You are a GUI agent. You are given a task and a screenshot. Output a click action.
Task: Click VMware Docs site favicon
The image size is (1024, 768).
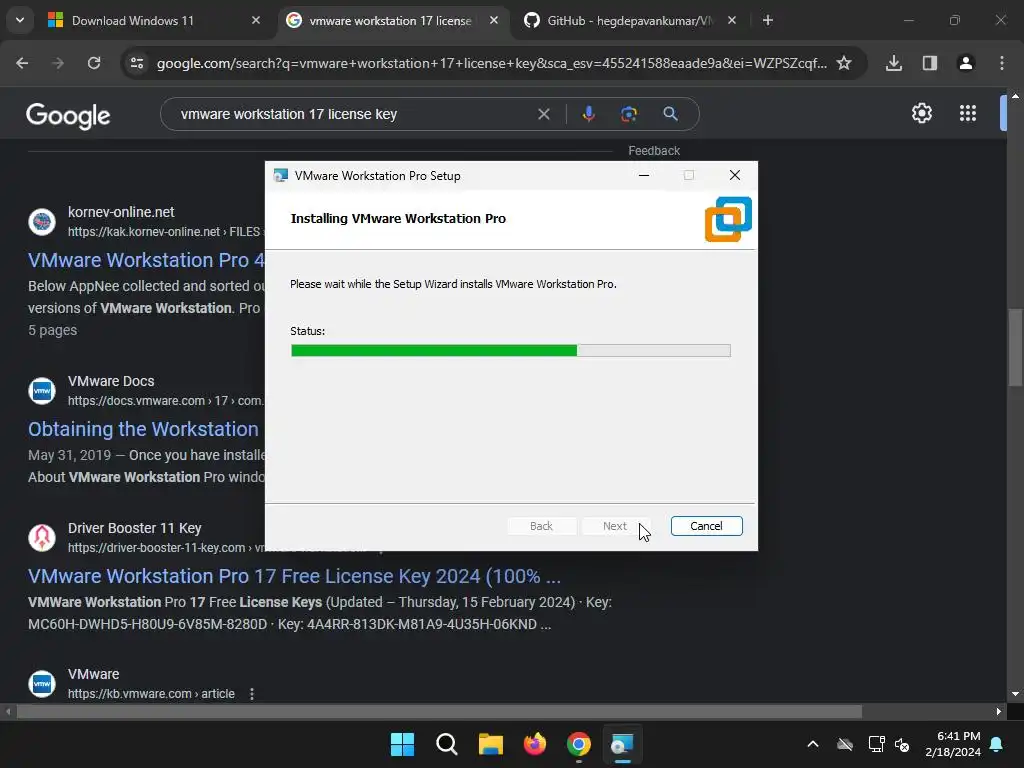[x=42, y=391]
